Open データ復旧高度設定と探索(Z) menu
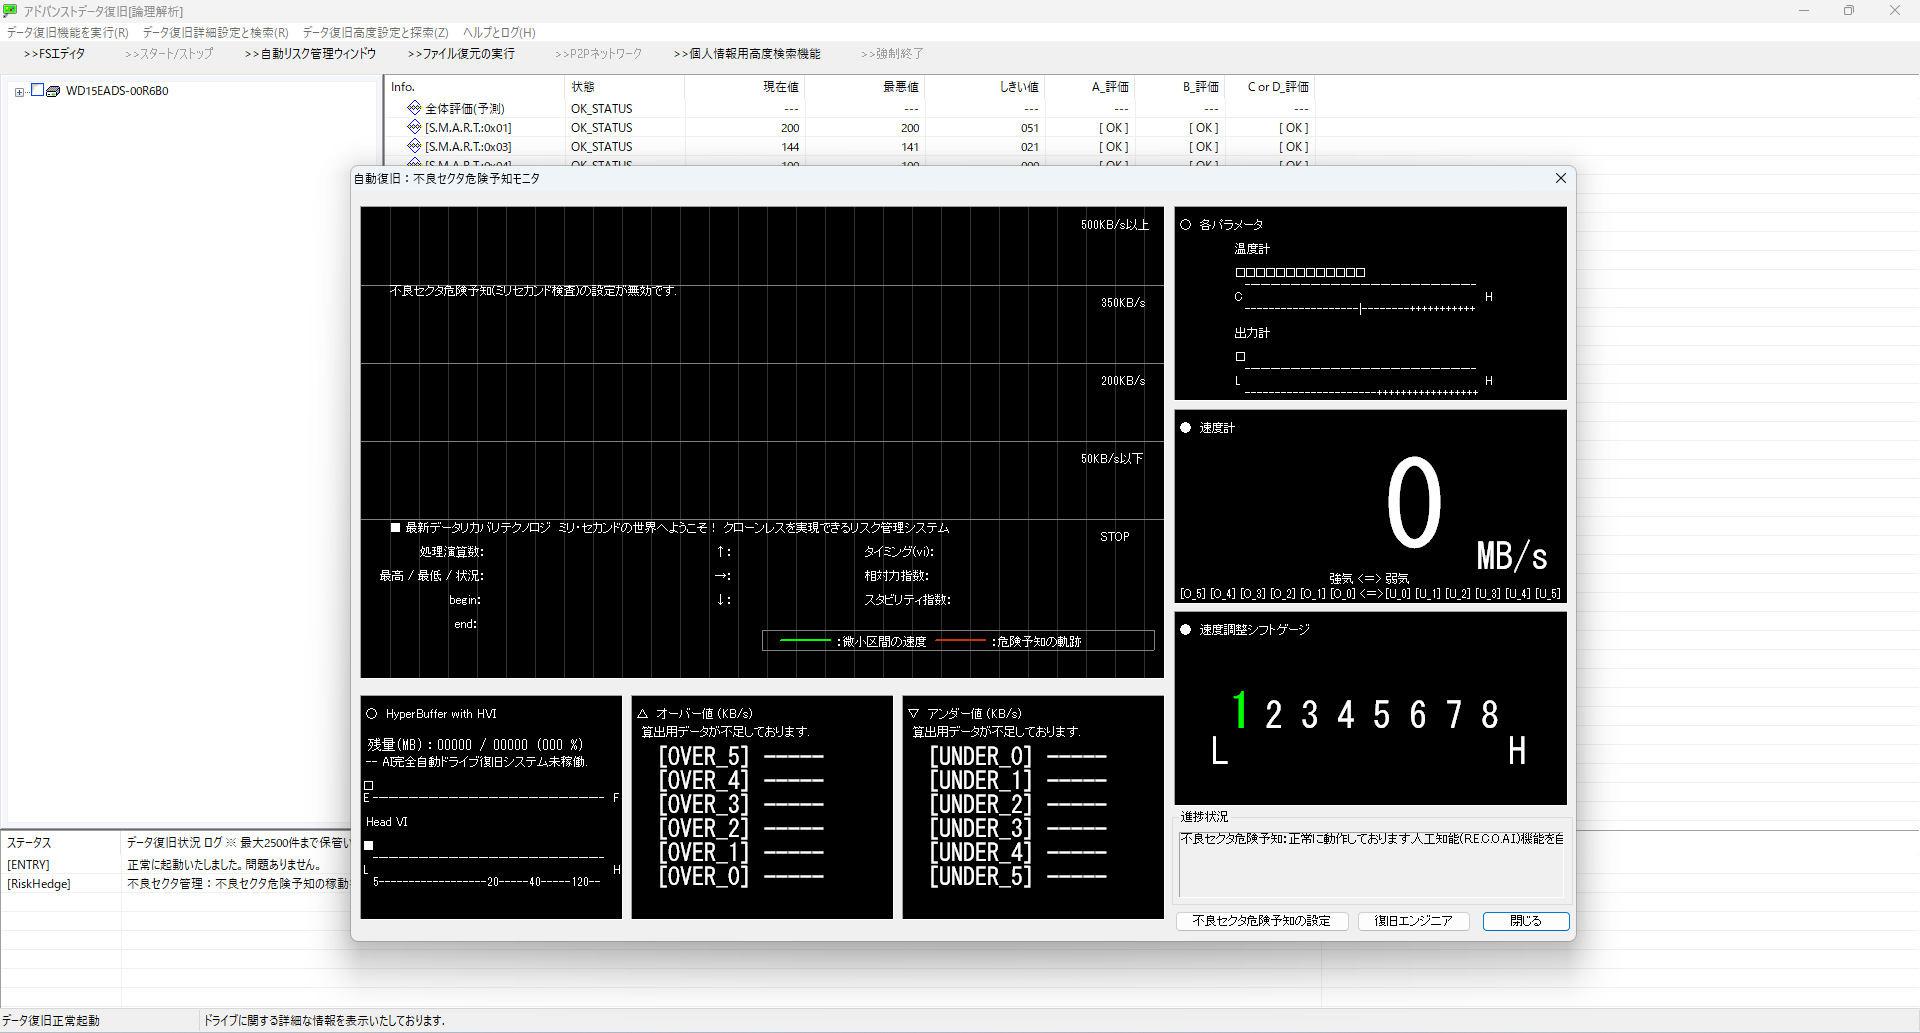 coord(375,33)
